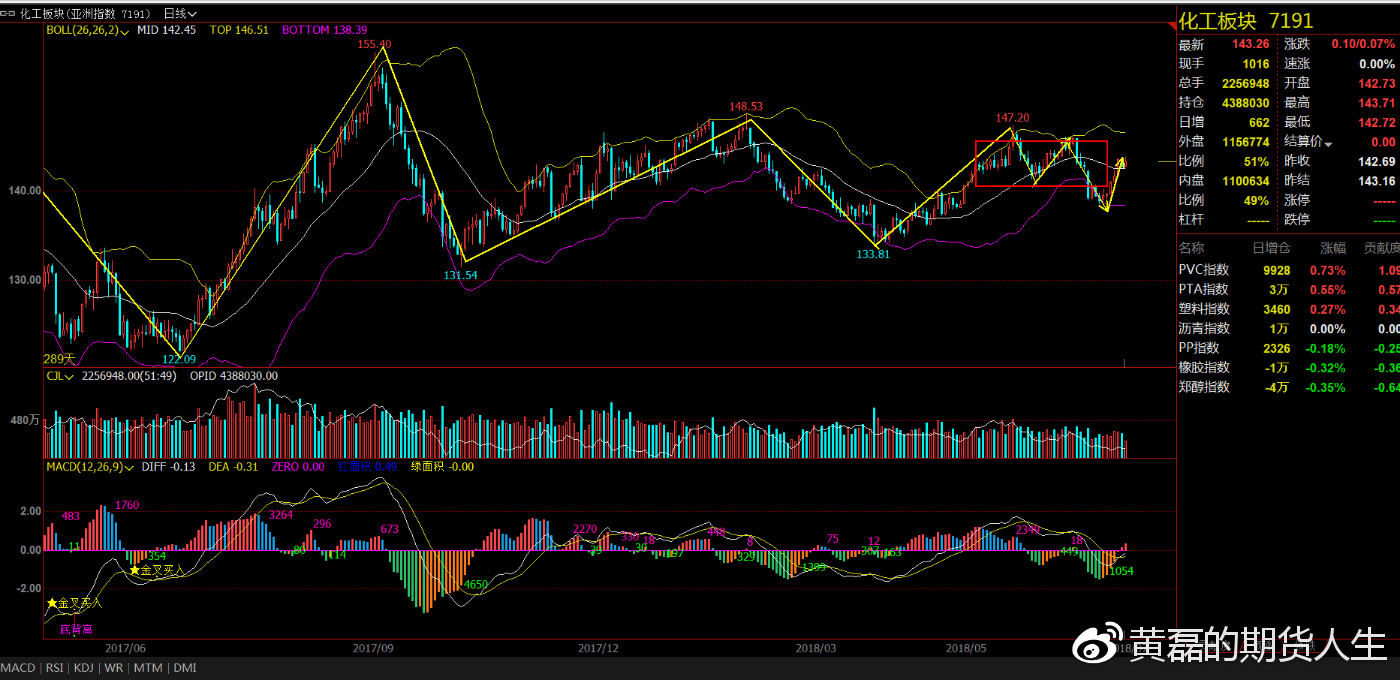Click the 最新 price value 143.26
The width and height of the screenshot is (1400, 680).
point(1250,44)
